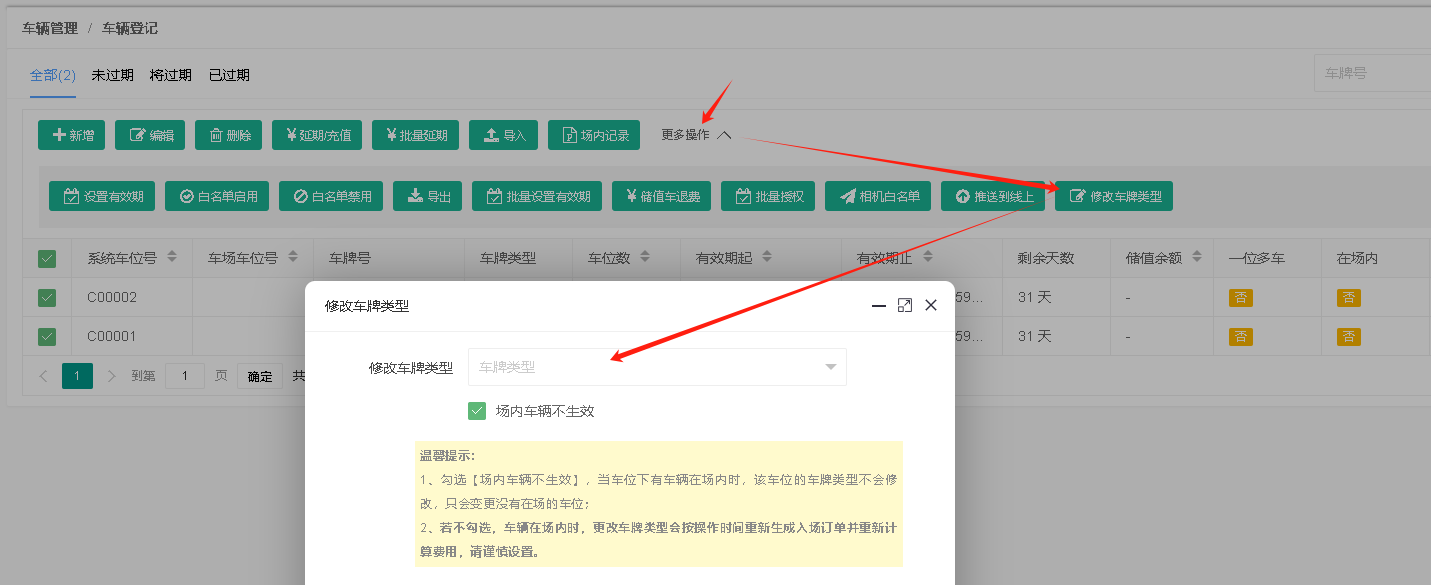Image resolution: width=1431 pixels, height=585 pixels.
Task: Sort by 车位数 column arrows
Action: click(x=646, y=257)
